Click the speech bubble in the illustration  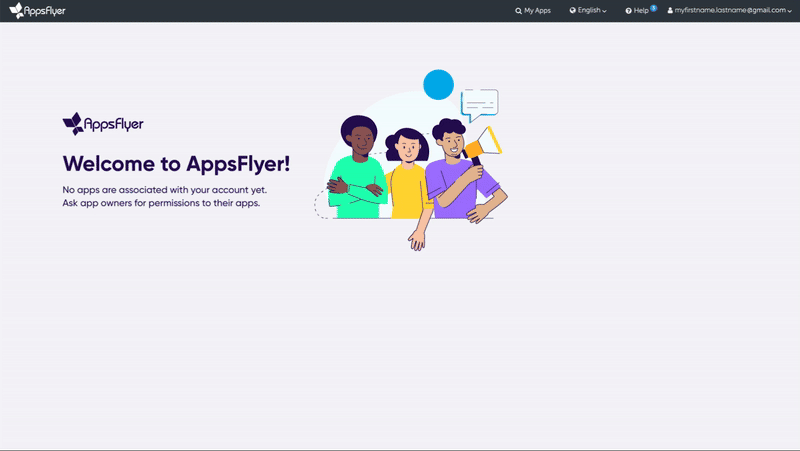tap(479, 102)
